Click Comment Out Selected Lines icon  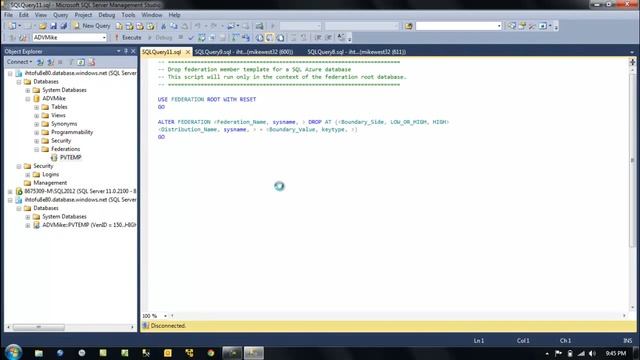click(x=293, y=38)
